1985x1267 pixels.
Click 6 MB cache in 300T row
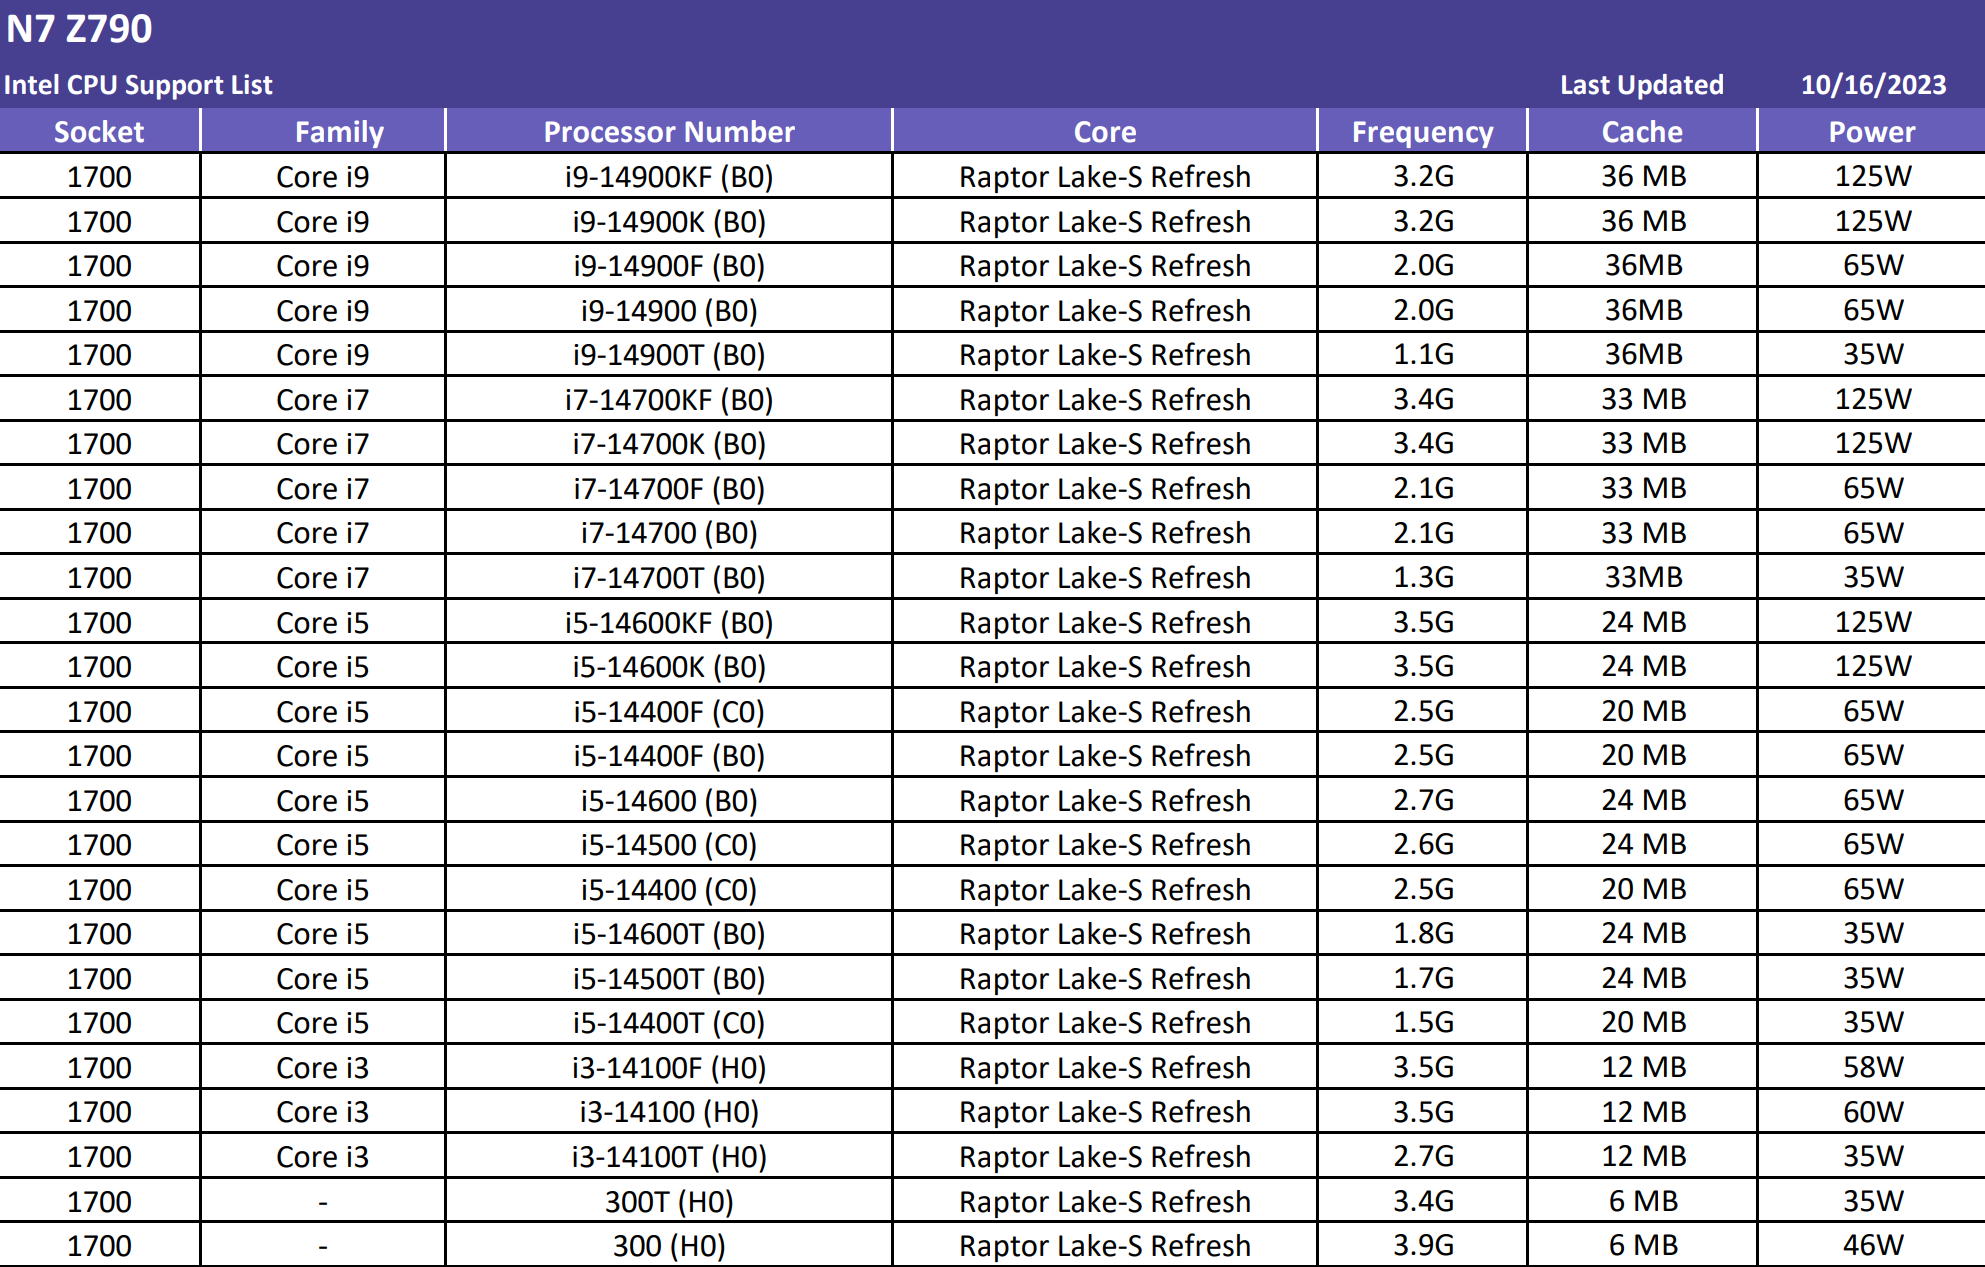(1643, 1201)
